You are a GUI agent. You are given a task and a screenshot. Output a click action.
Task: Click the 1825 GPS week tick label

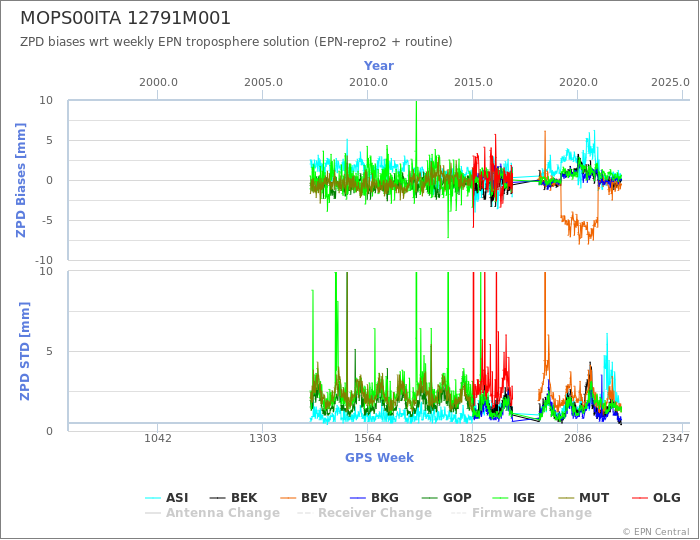tap(472, 438)
